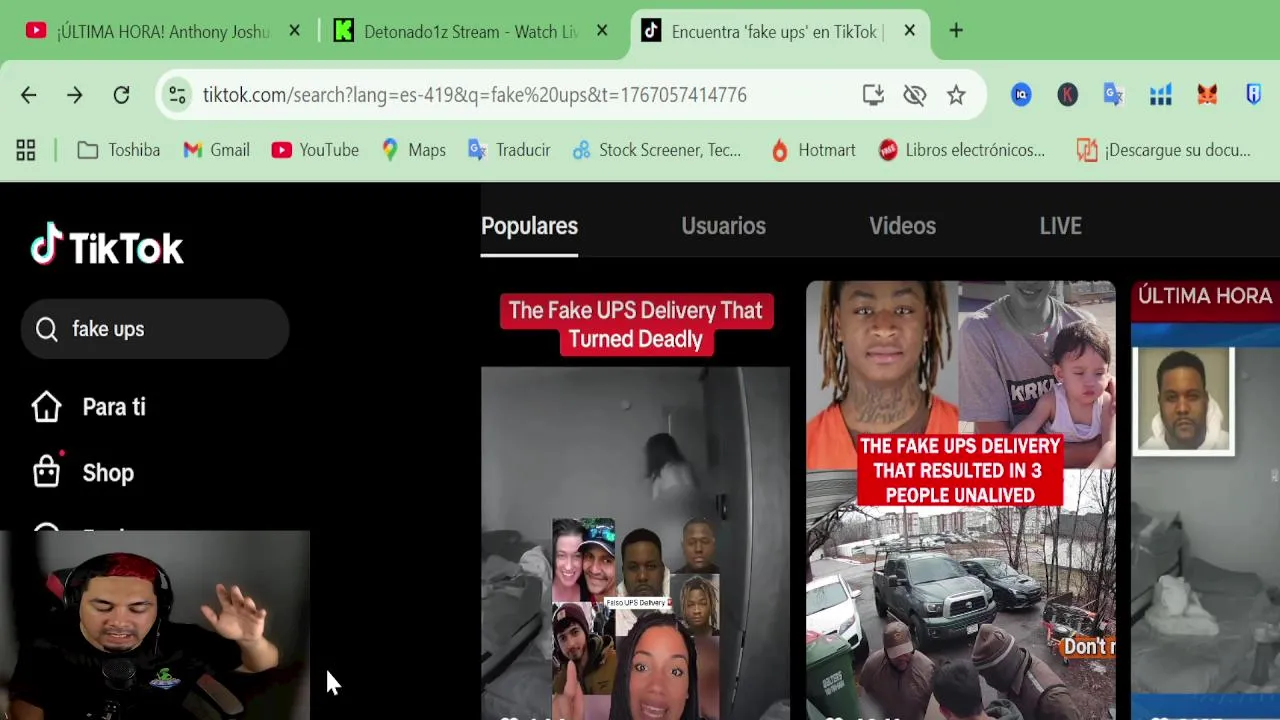
Task: Open the Toshiba bookmark folder
Action: point(119,150)
